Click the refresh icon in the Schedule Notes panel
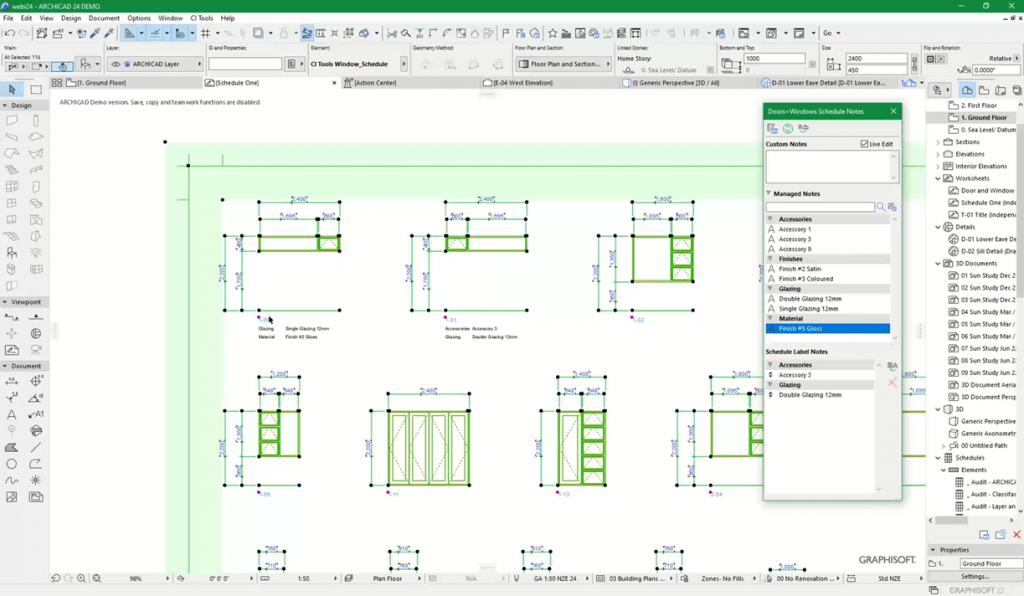This screenshot has height=596, width=1024. point(788,129)
